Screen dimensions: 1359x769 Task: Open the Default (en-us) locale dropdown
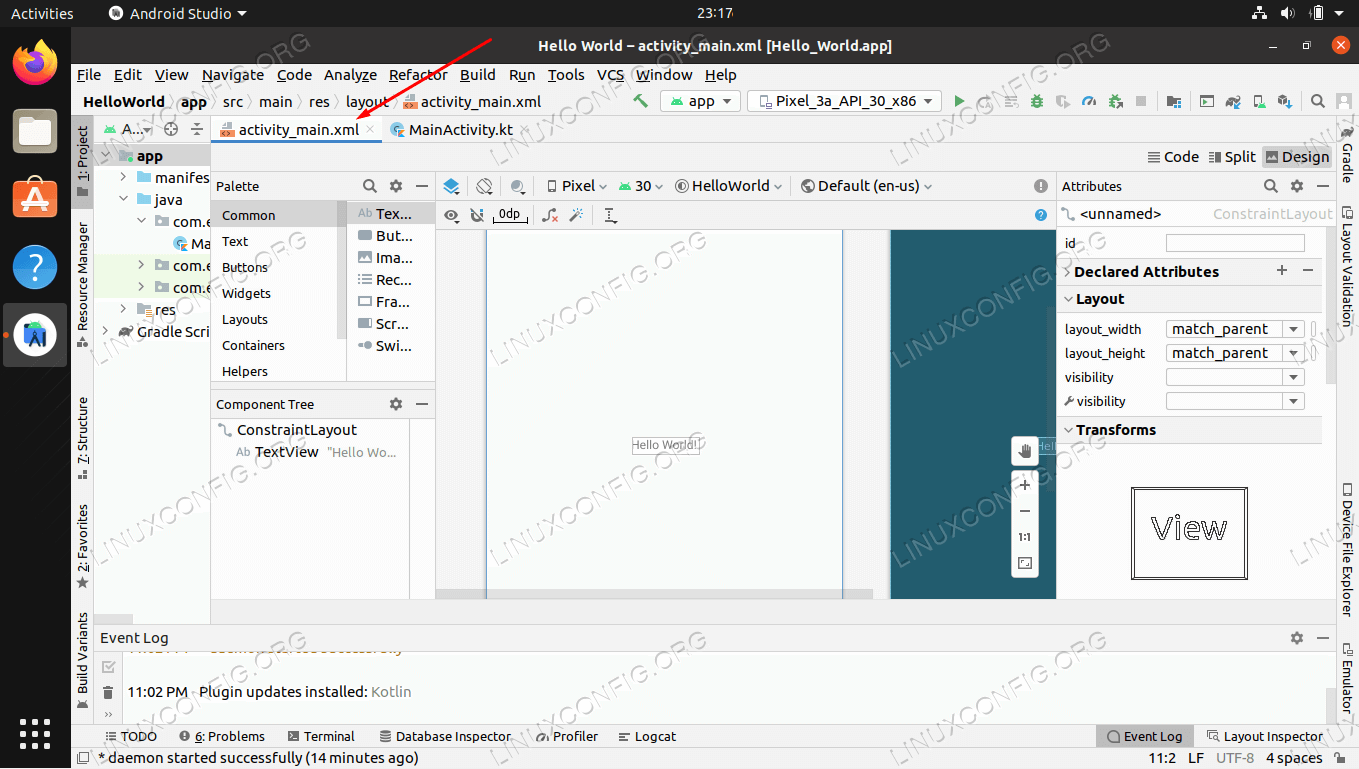pos(866,186)
